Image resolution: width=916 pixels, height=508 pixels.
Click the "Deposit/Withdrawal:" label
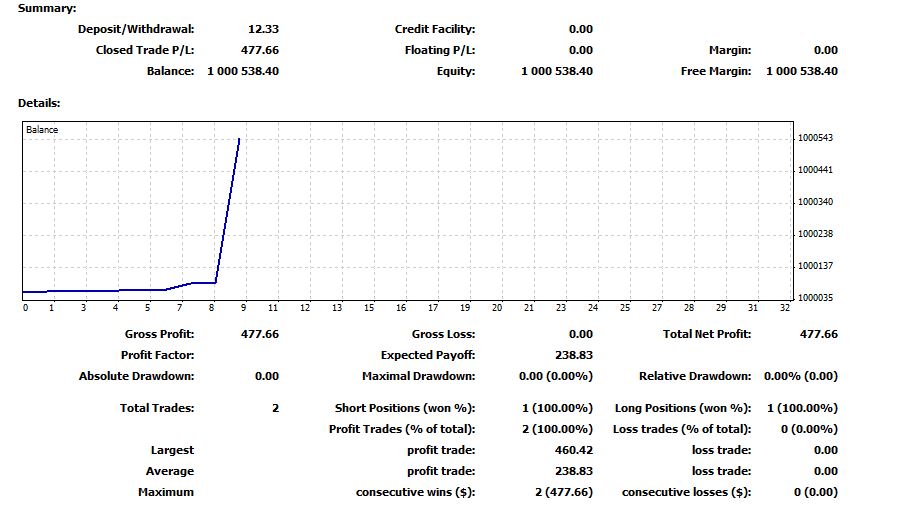point(136,29)
